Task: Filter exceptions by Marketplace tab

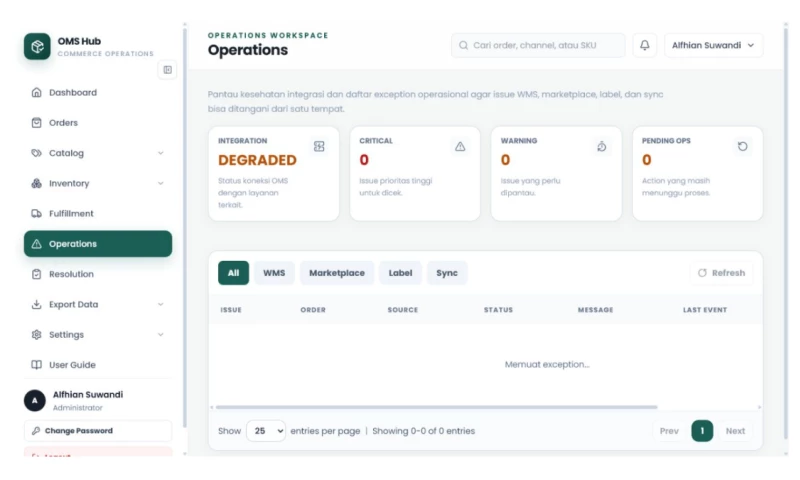Action: (x=337, y=273)
